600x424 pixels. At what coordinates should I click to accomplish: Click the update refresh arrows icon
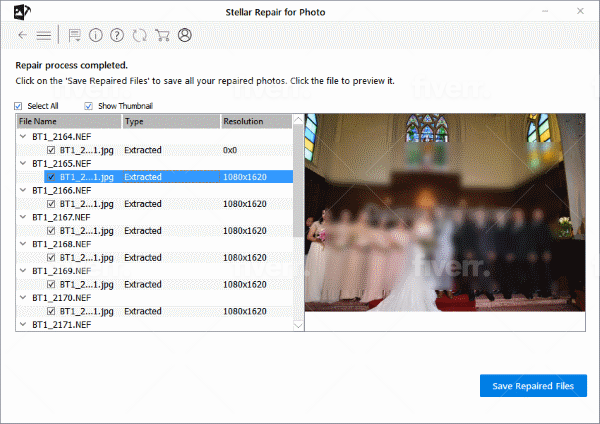tap(140, 35)
